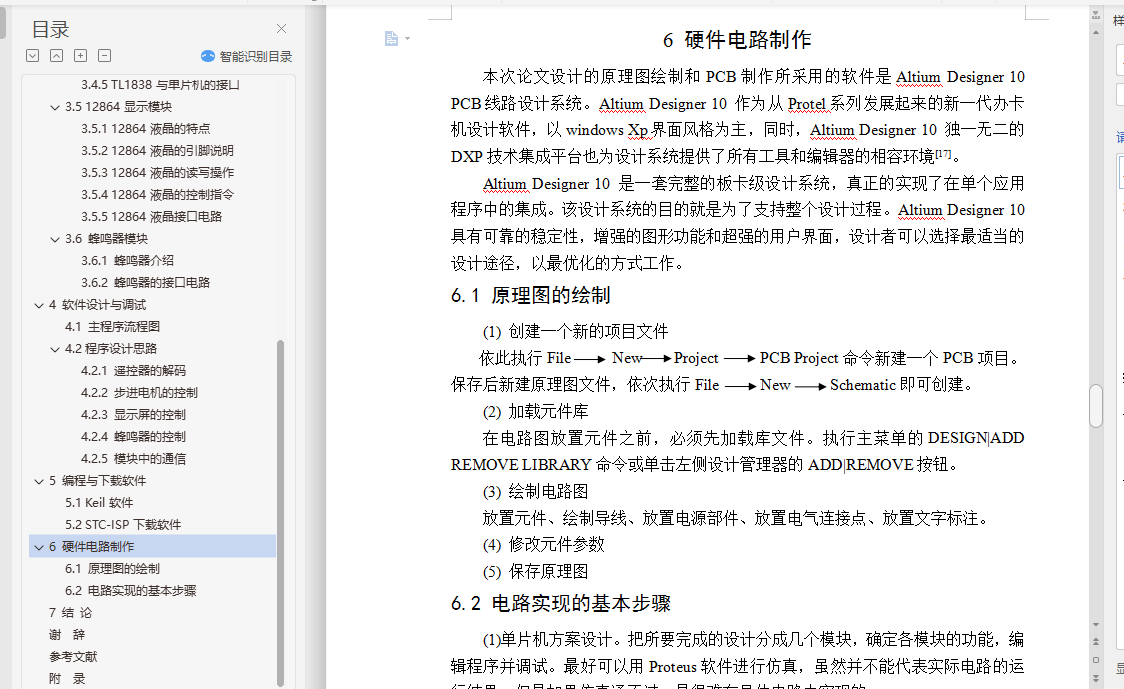Click the next page double-arrow button
1124x689 pixels.
tap(1095, 678)
